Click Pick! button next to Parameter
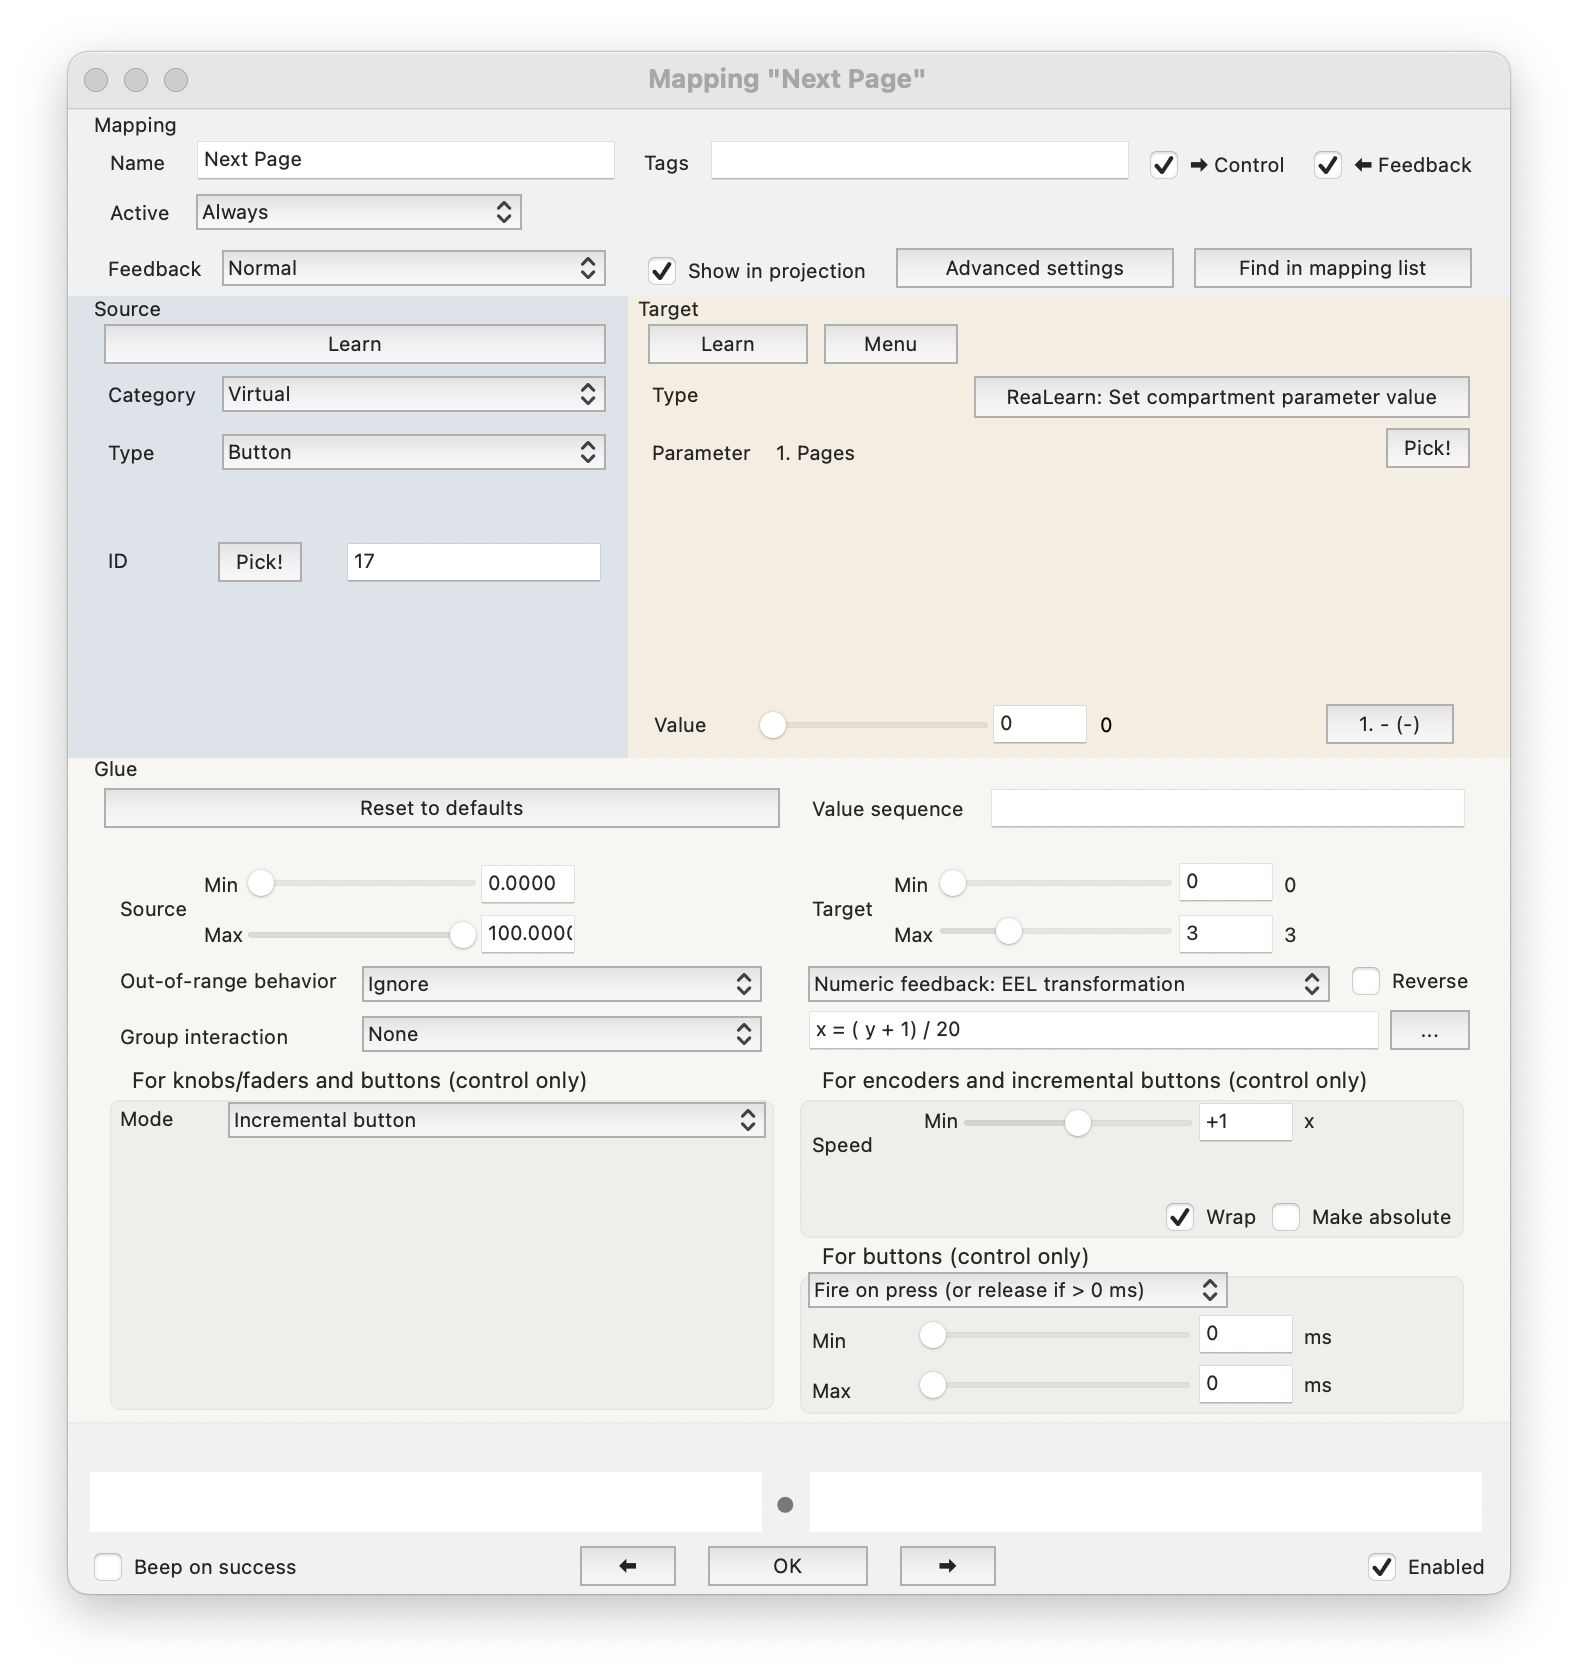1578x1678 pixels. (1427, 448)
